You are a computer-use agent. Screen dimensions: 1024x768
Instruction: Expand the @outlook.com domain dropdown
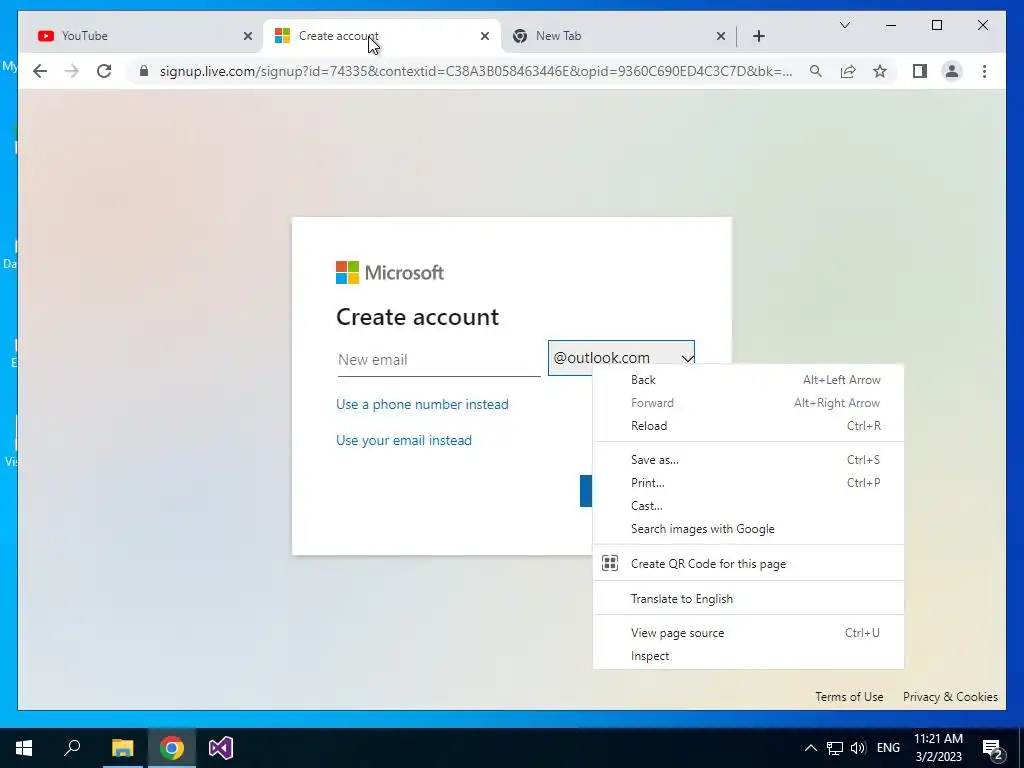[621, 358]
